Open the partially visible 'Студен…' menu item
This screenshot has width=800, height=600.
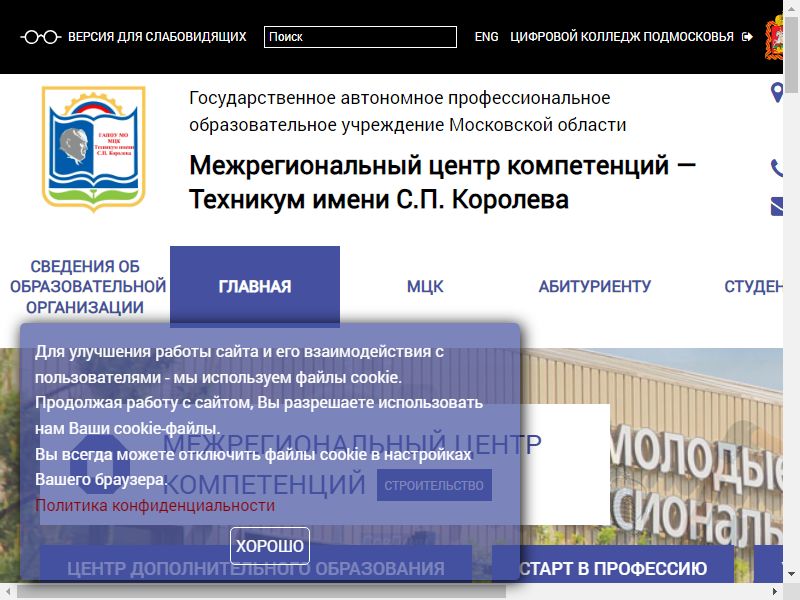(754, 287)
